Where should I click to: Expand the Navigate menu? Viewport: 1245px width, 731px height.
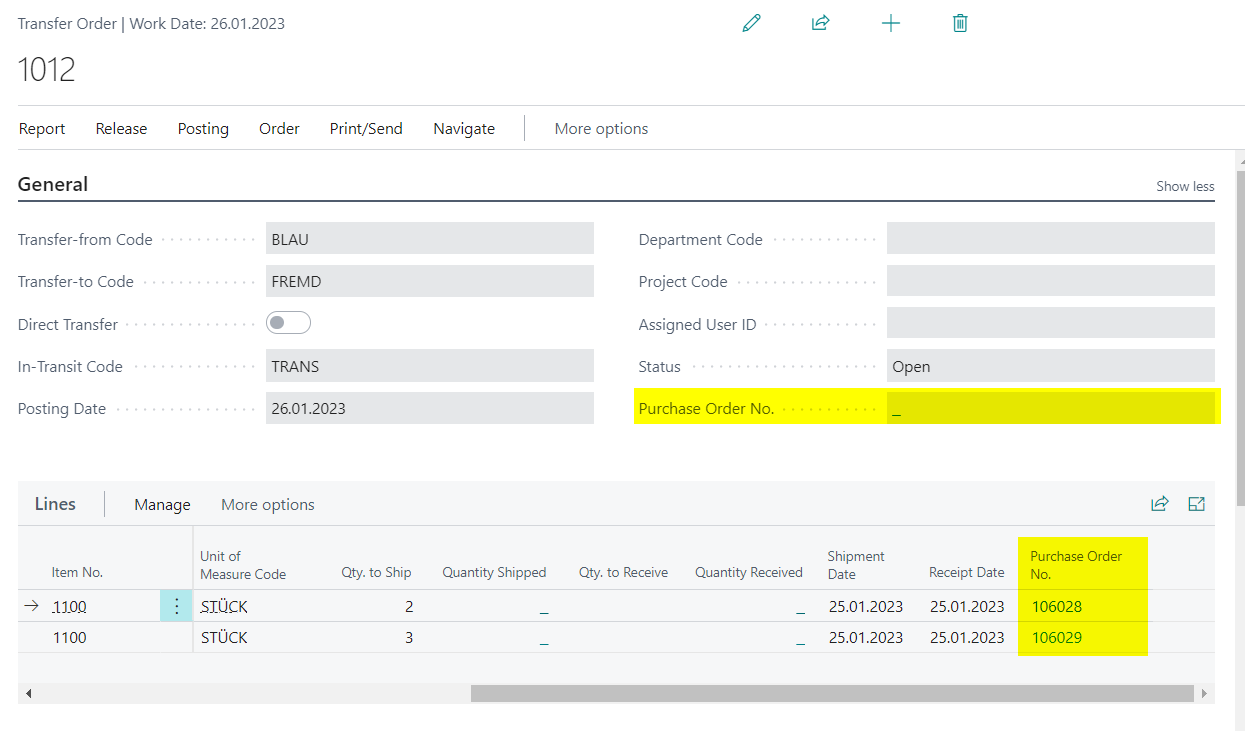(x=464, y=128)
